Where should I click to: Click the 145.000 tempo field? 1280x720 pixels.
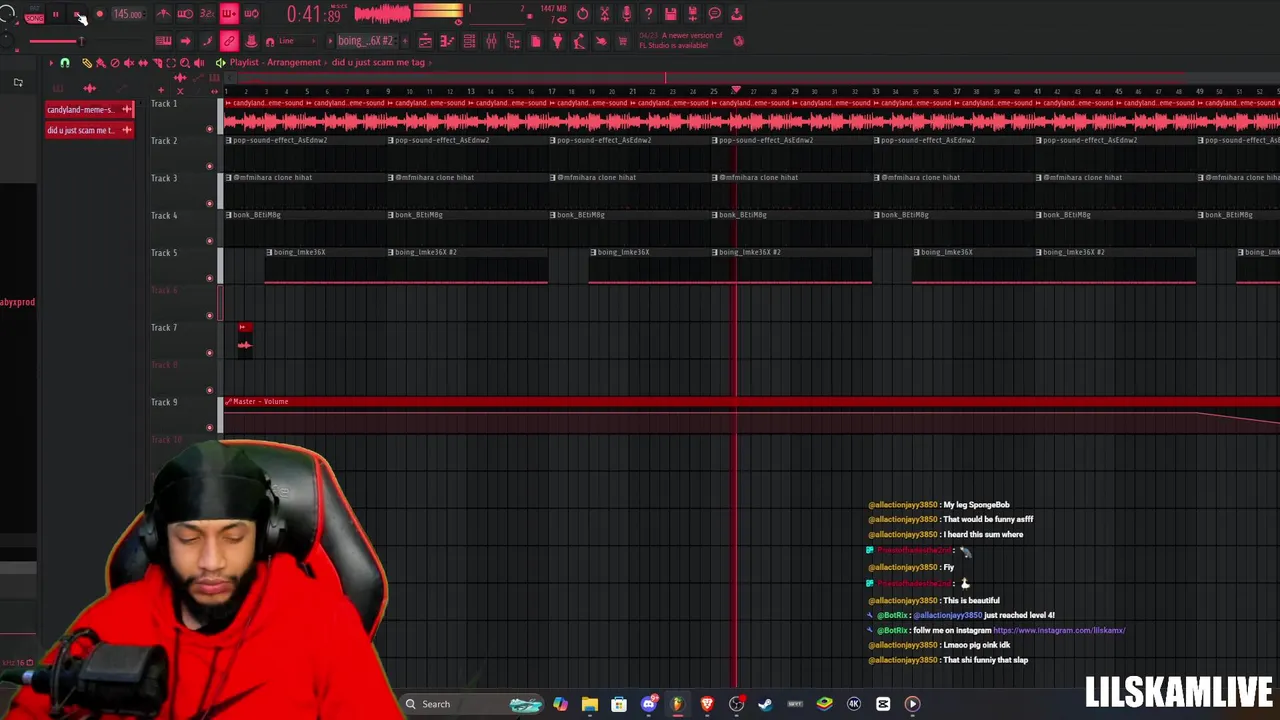(x=127, y=14)
